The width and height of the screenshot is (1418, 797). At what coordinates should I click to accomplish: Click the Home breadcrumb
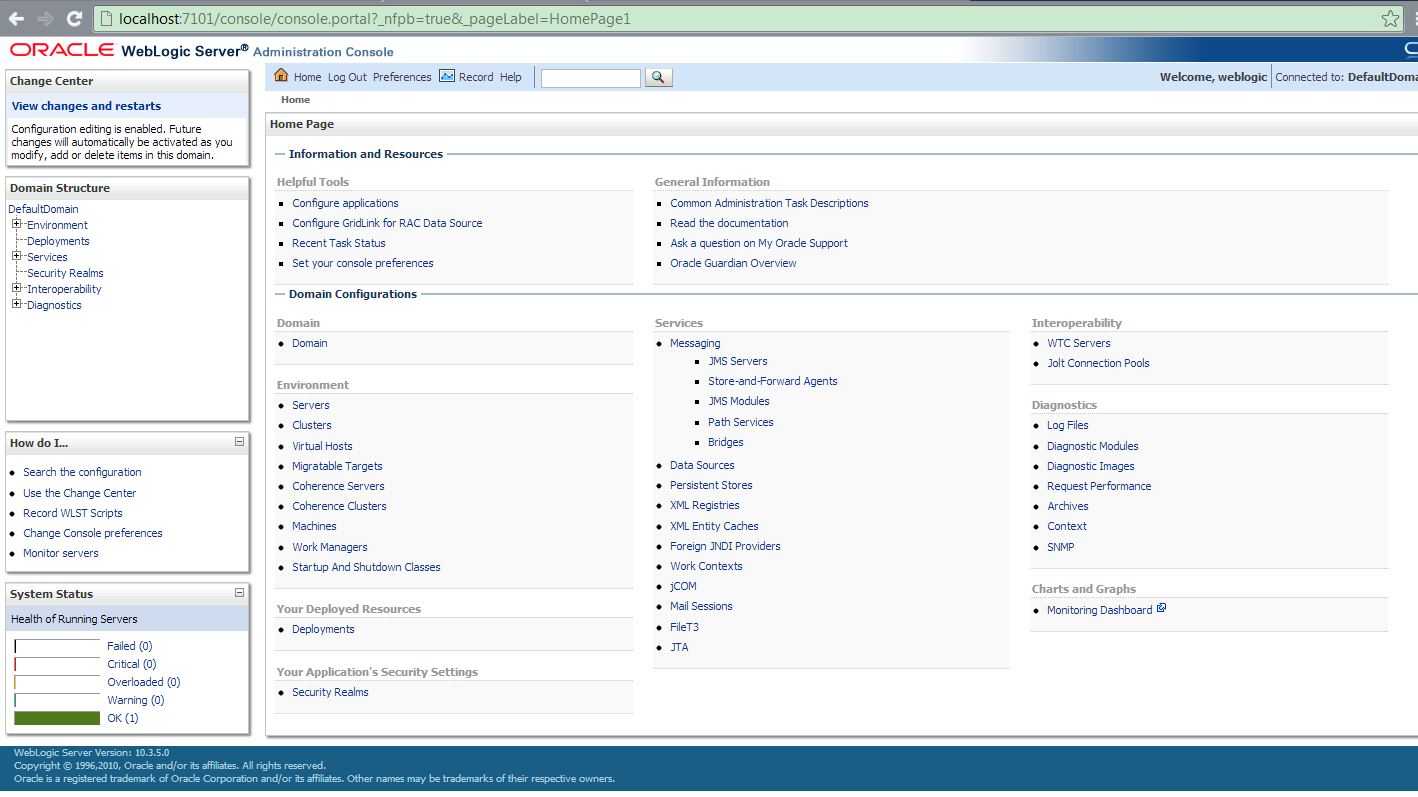click(295, 100)
